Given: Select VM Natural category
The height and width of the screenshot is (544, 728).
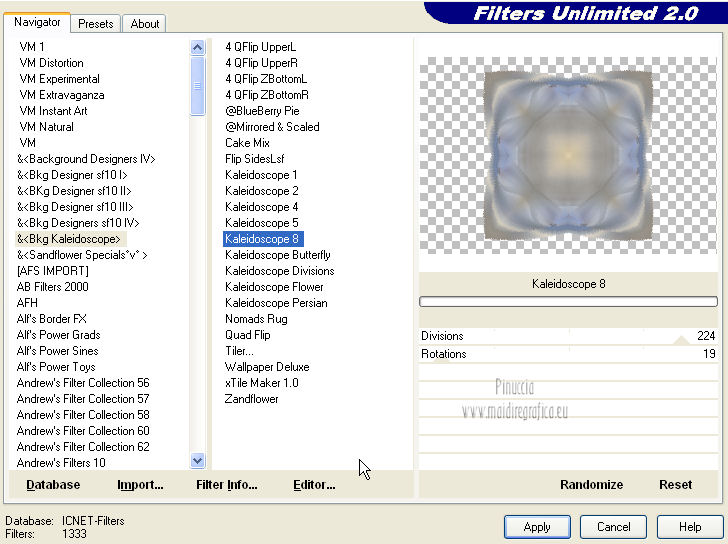Looking at the screenshot, I should point(46,127).
